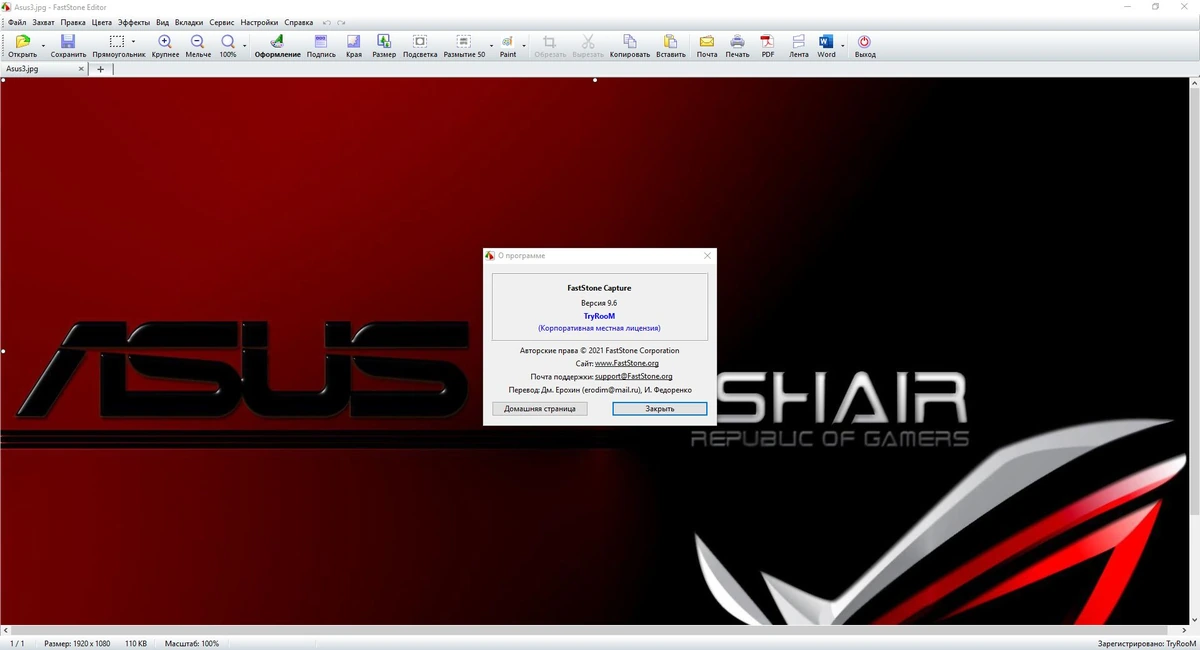This screenshot has height=650, width=1200.
Task: Open the Правка menu
Action: click(73, 22)
